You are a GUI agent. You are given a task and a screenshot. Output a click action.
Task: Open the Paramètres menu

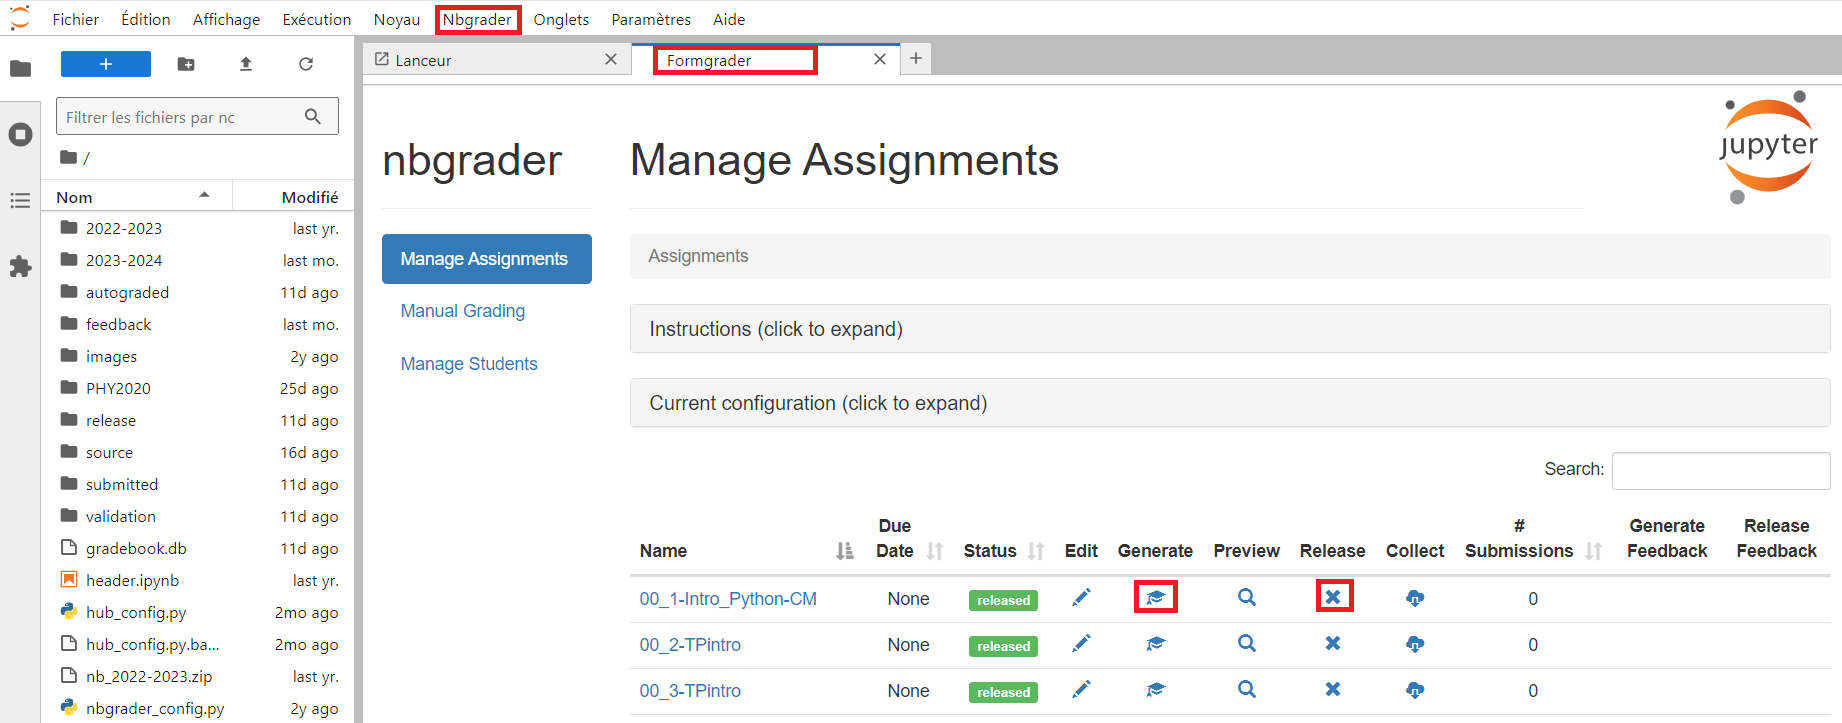click(x=651, y=19)
